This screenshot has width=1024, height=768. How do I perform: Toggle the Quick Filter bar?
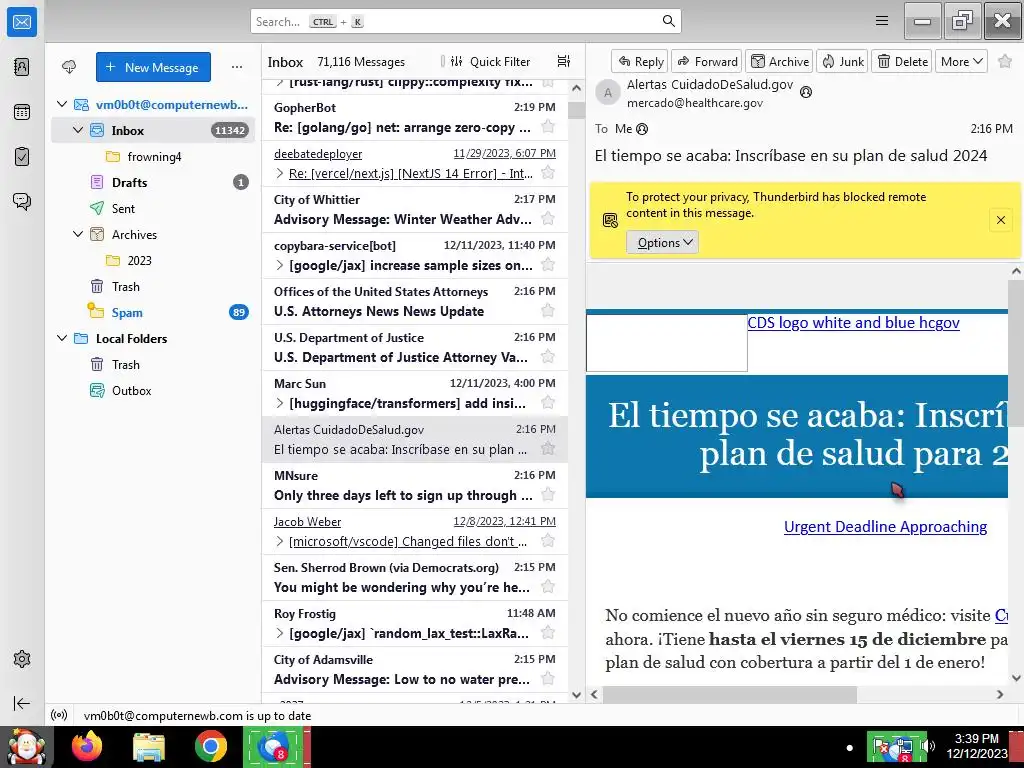(490, 61)
